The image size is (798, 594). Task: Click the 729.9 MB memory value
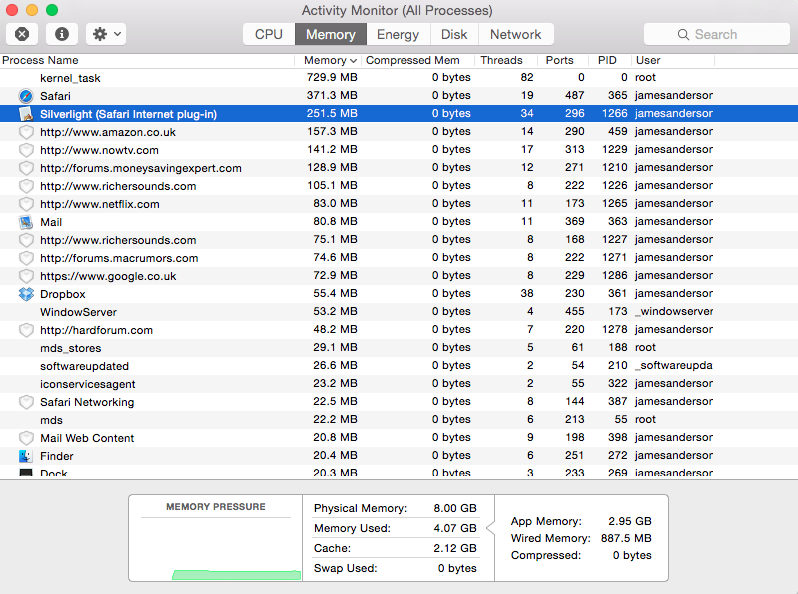(332, 77)
